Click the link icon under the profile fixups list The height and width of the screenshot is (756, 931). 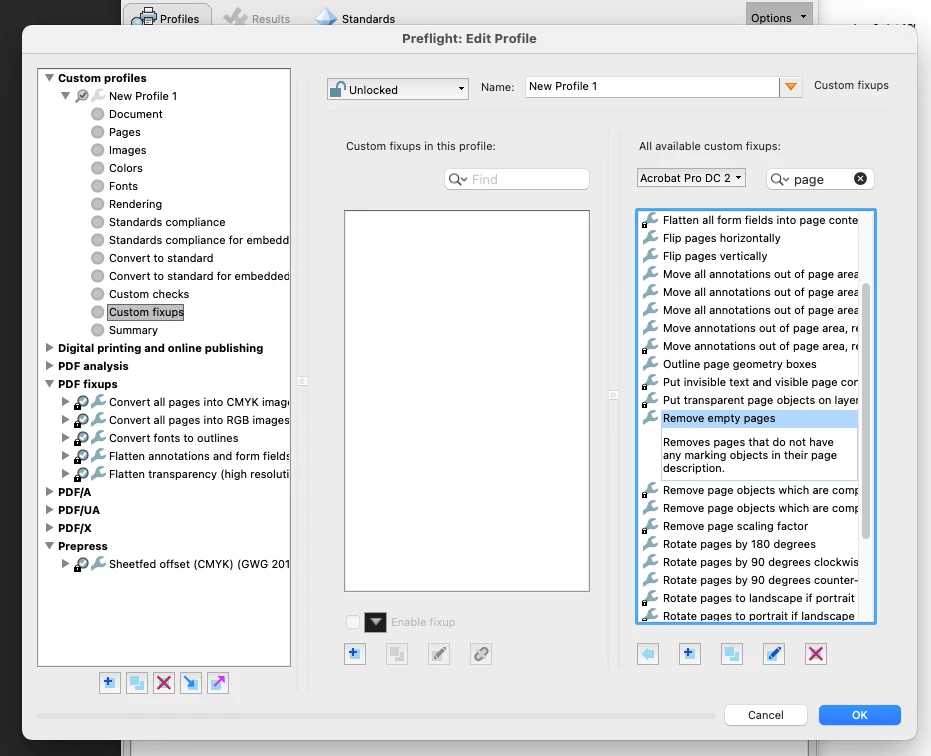click(x=481, y=654)
